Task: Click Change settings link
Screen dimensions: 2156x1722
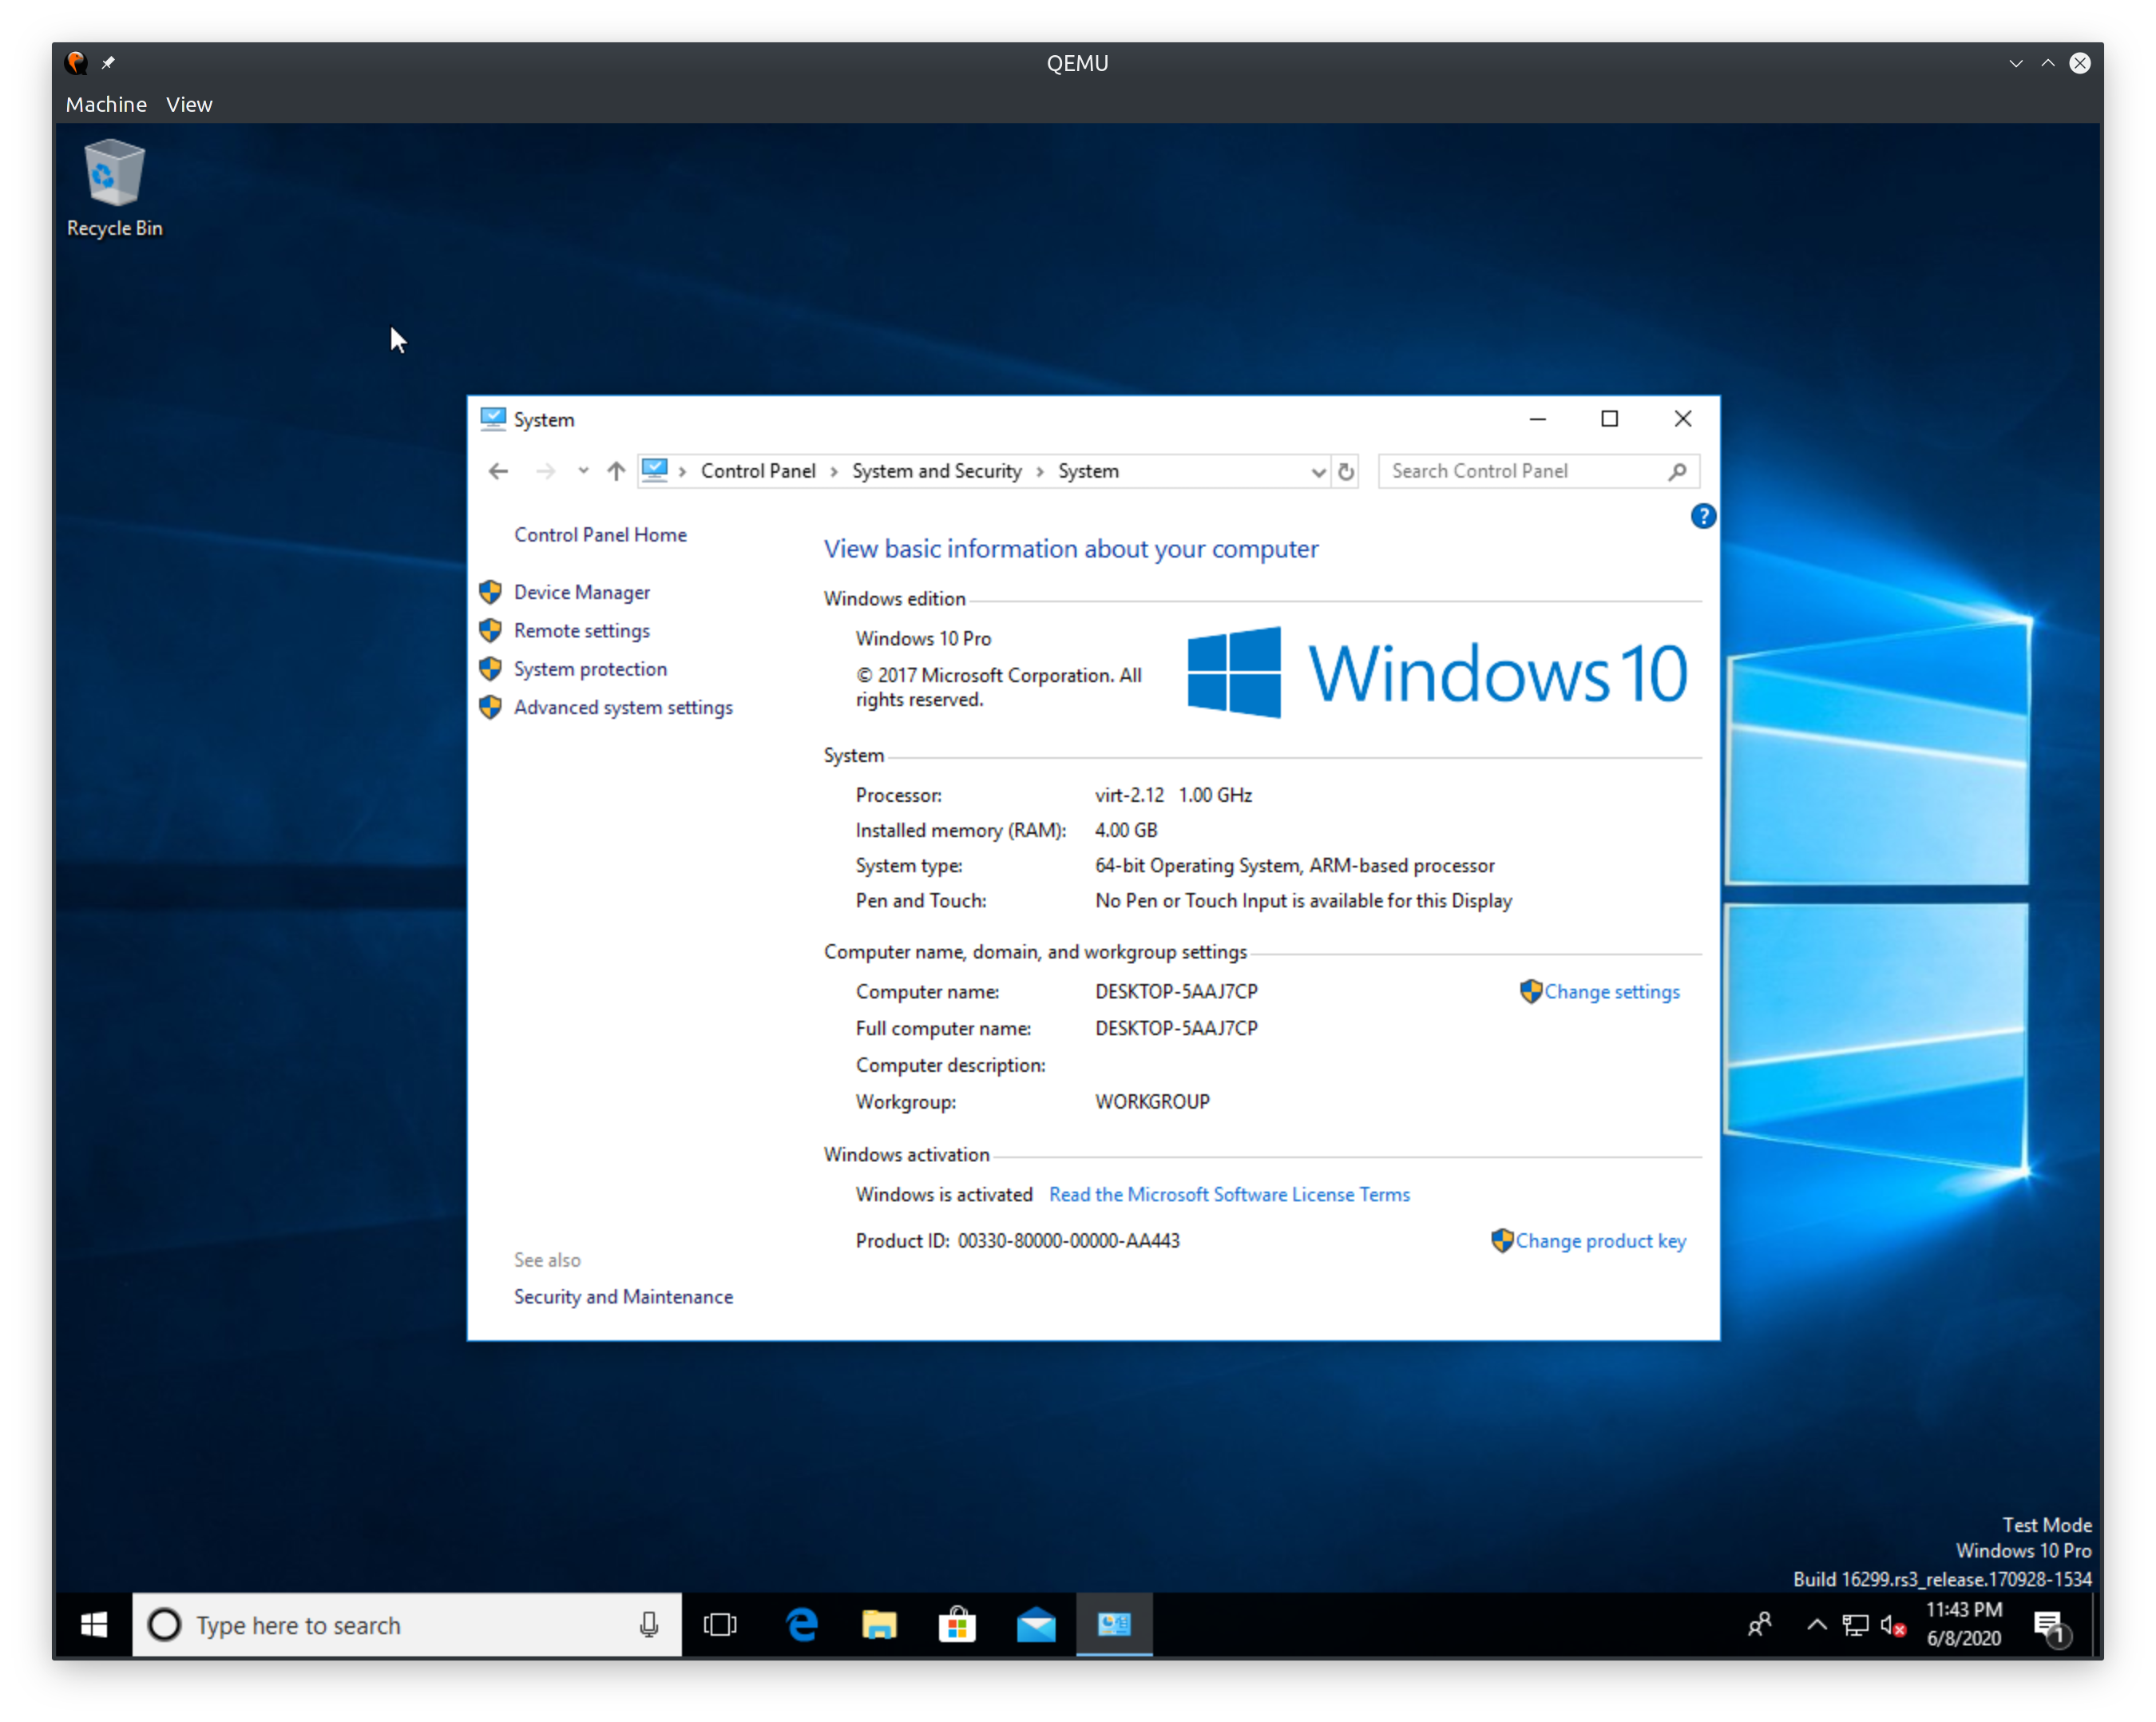Action: coord(1611,992)
